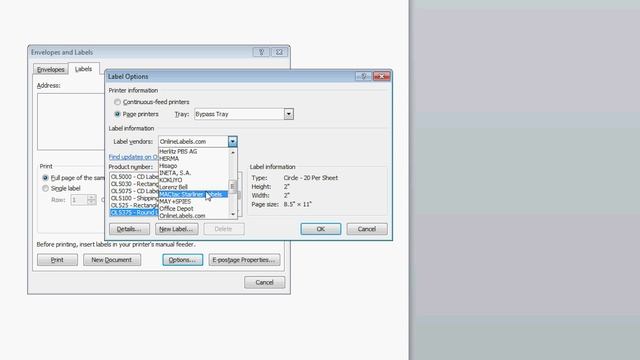Viewport: 640px width, 360px height.
Task: Choose the Single label radio button
Action: tap(45, 189)
